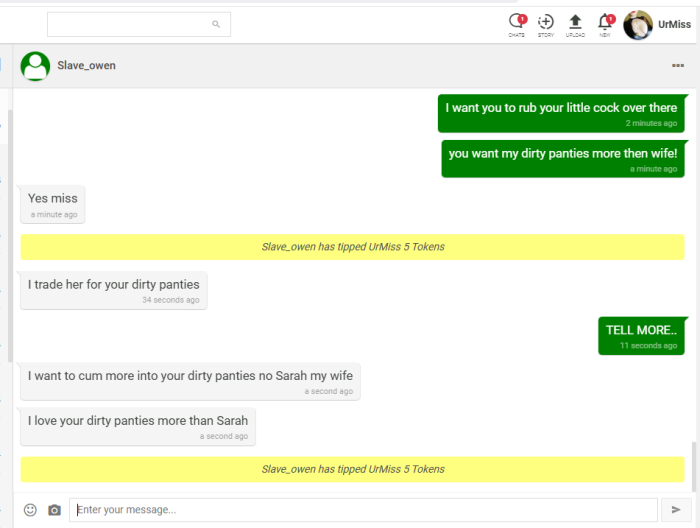
Task: Click the 'Enter your message...' text box
Action: 362,510
